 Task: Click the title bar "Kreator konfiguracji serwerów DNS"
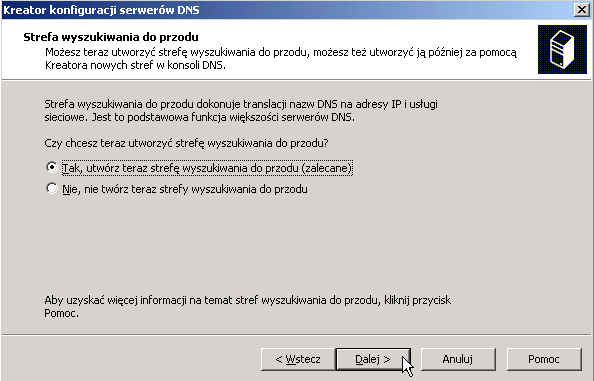point(101,10)
